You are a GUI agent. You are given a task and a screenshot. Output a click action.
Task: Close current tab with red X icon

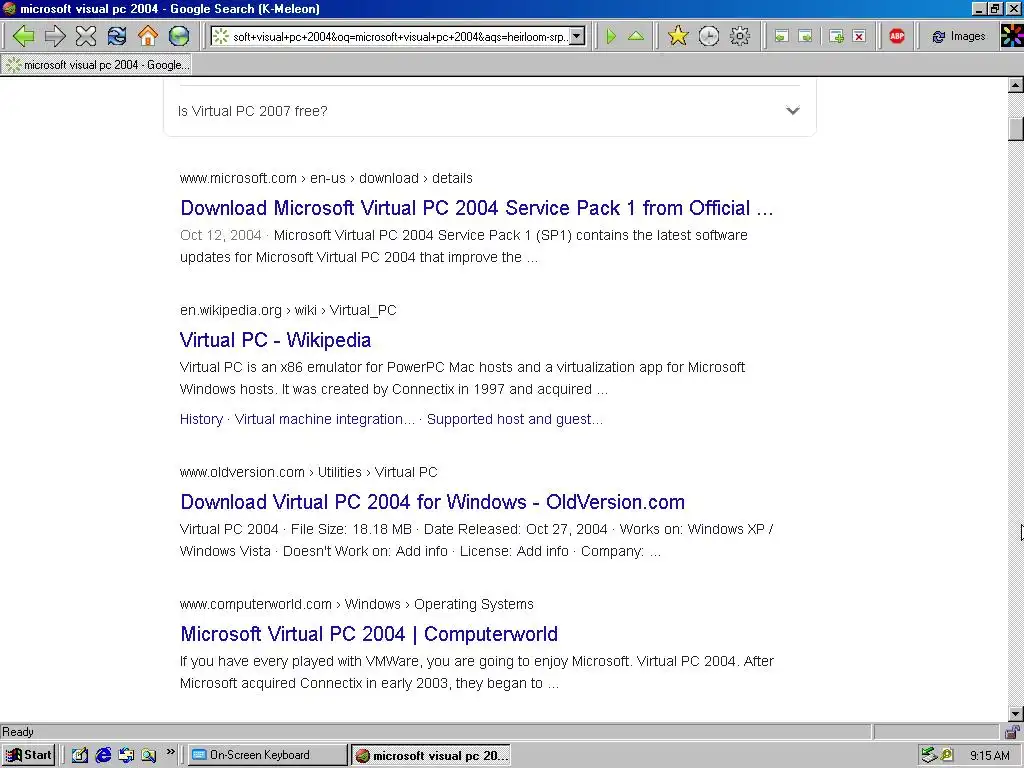(859, 37)
